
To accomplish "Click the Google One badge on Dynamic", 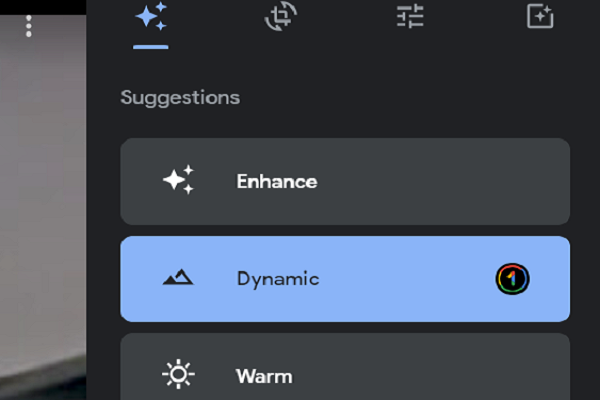I will [x=513, y=279].
